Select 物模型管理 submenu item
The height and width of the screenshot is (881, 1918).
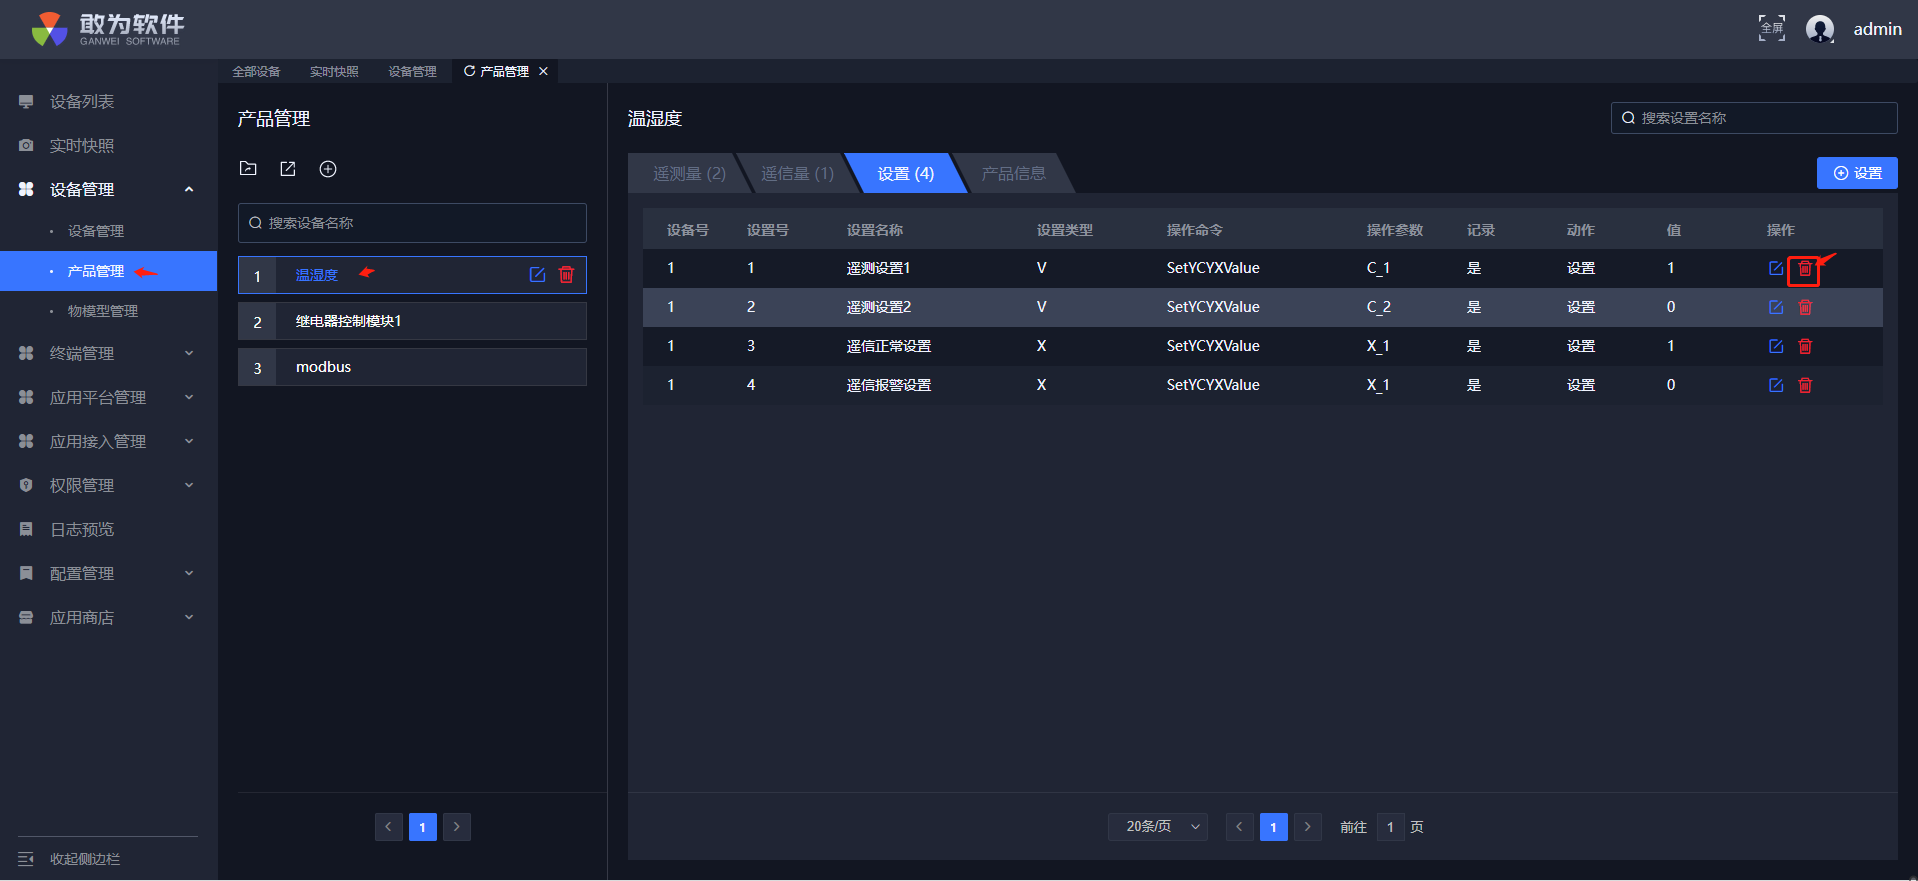coord(108,311)
